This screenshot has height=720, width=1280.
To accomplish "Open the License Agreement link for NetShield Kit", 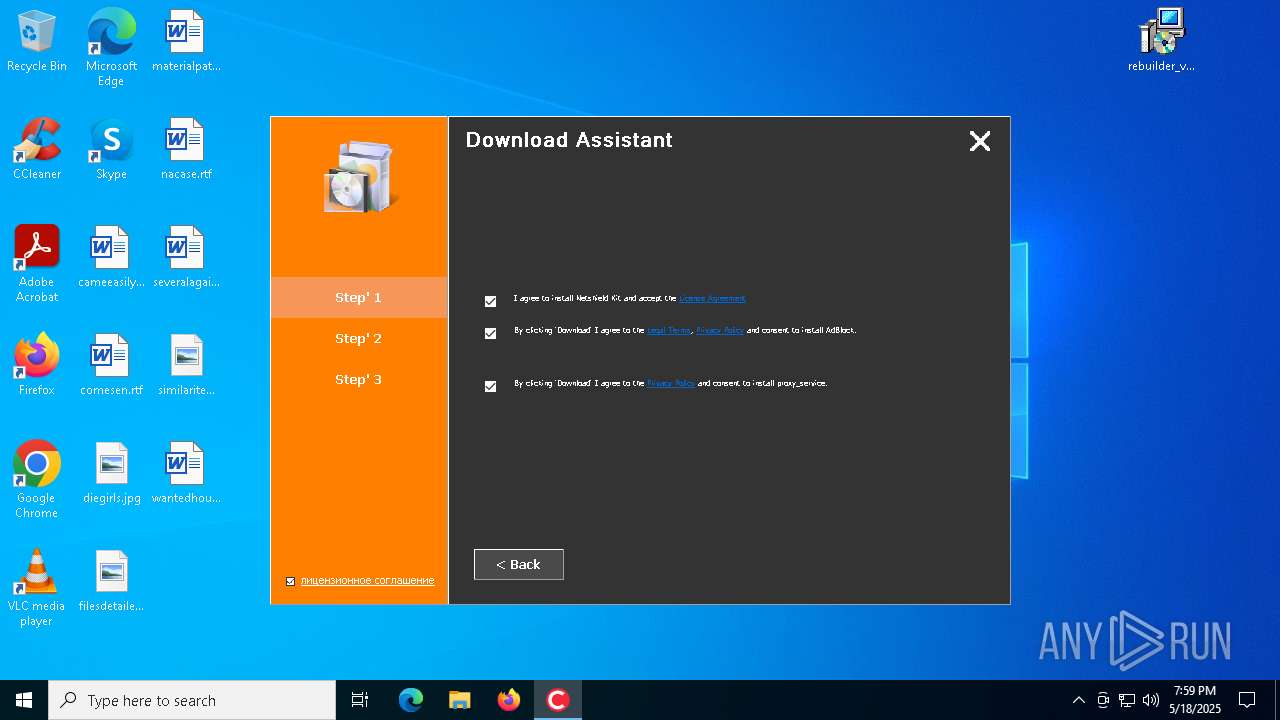I will pyautogui.click(x=712, y=298).
